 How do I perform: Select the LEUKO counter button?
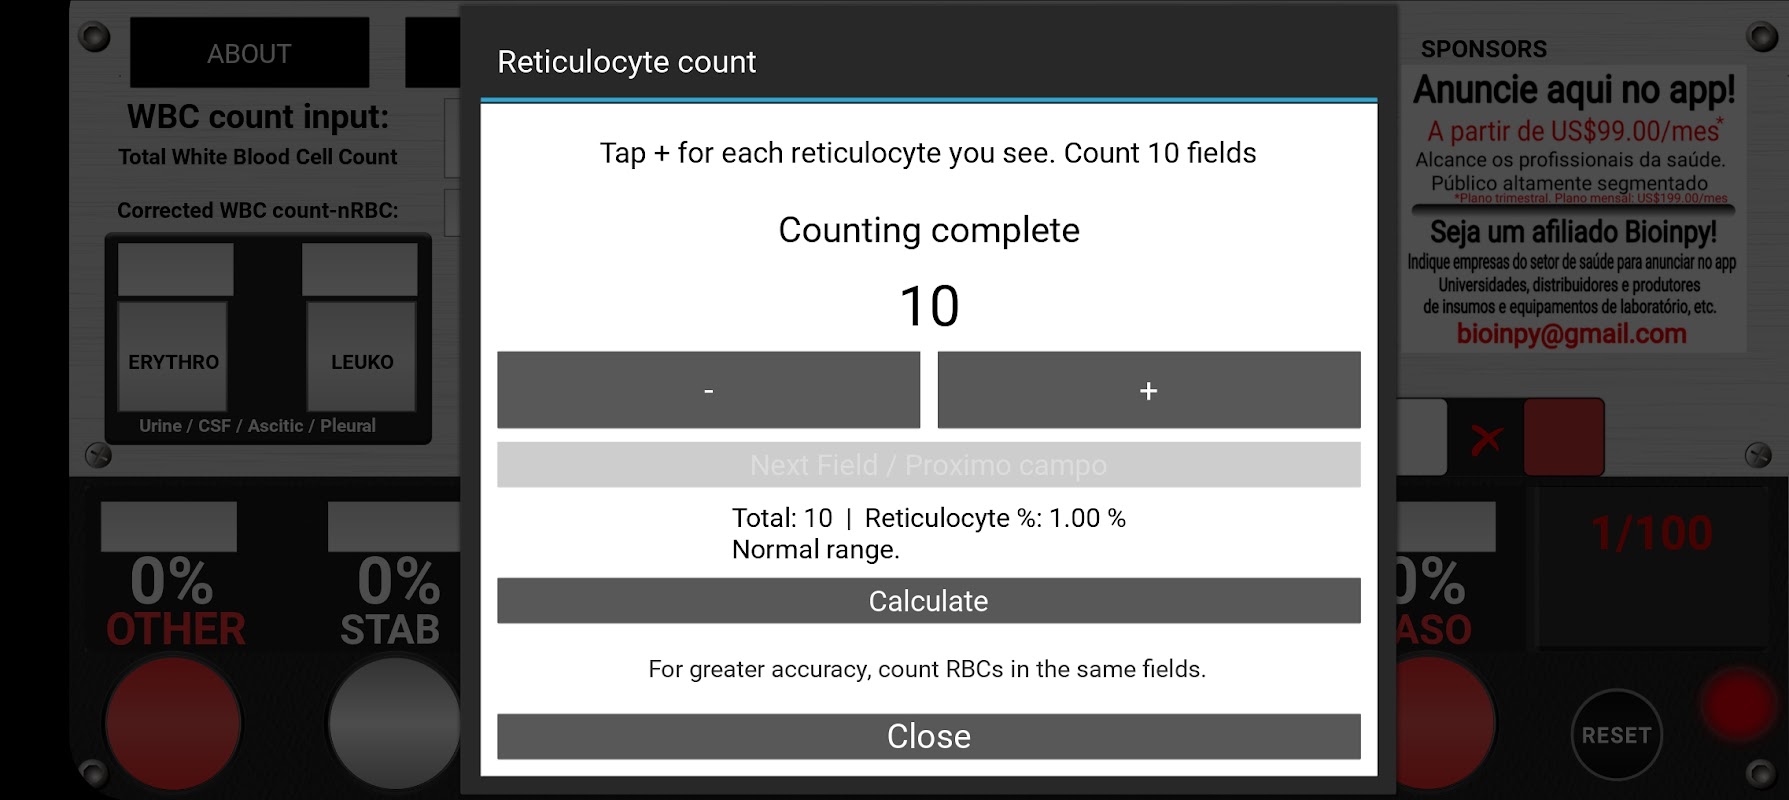361,360
